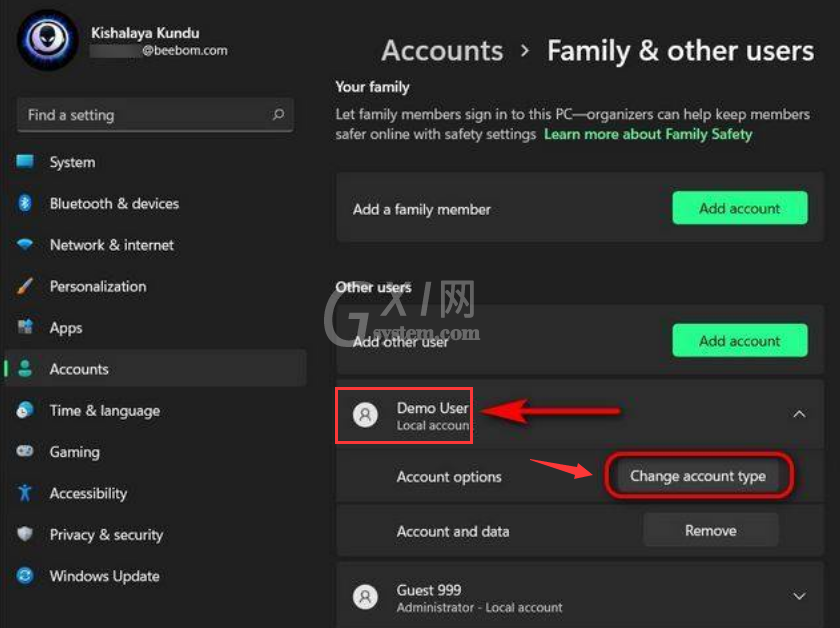The height and width of the screenshot is (628, 840).
Task: Click the Apps icon in sidebar
Action: [25, 326]
